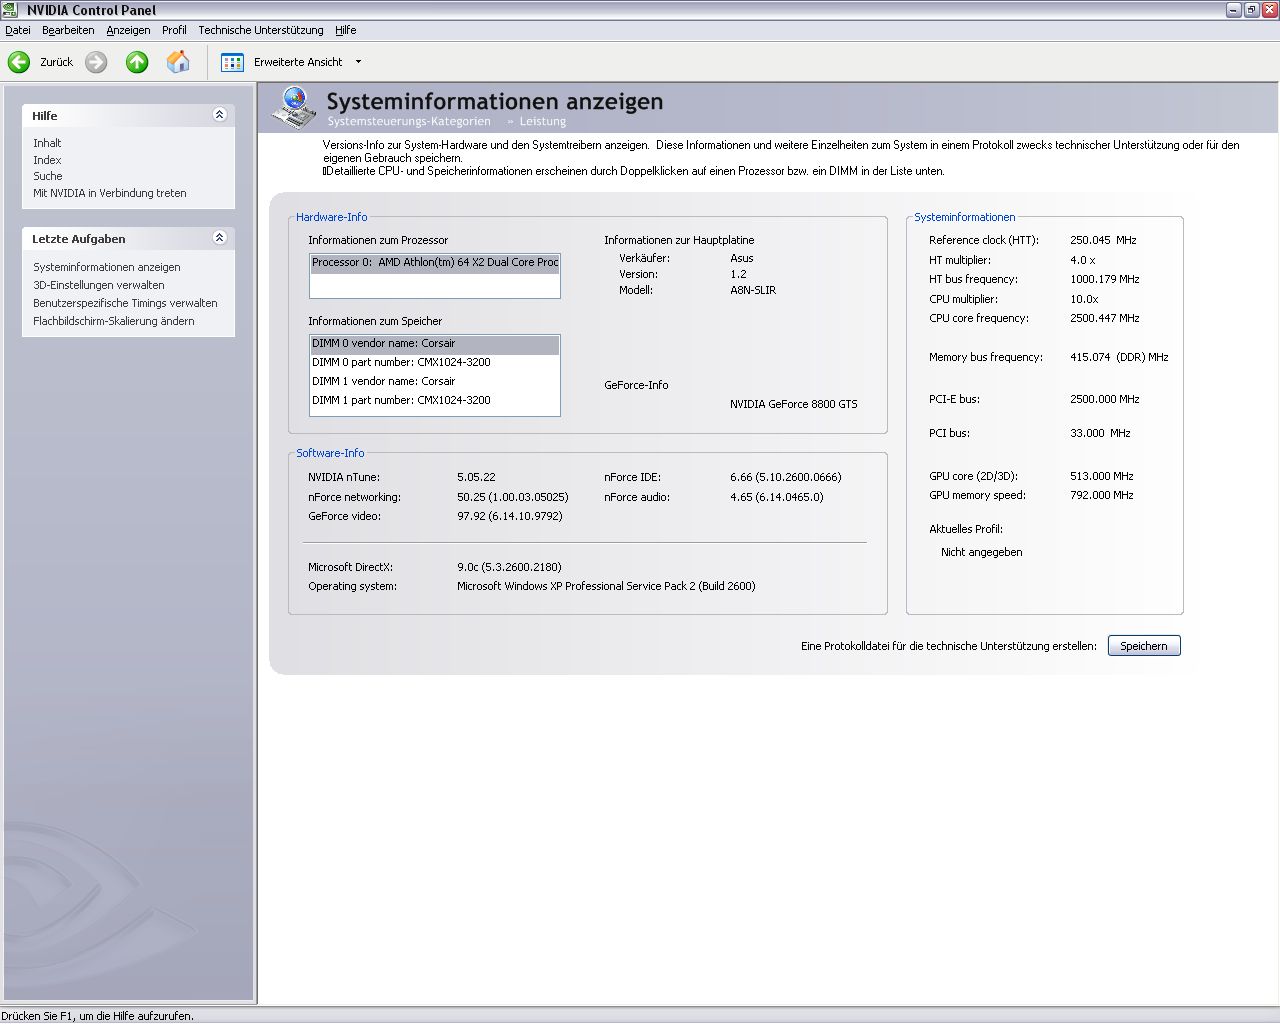This screenshot has height=1024, width=1280.
Task: Open the Anzeigen menu
Action: pyautogui.click(x=128, y=30)
